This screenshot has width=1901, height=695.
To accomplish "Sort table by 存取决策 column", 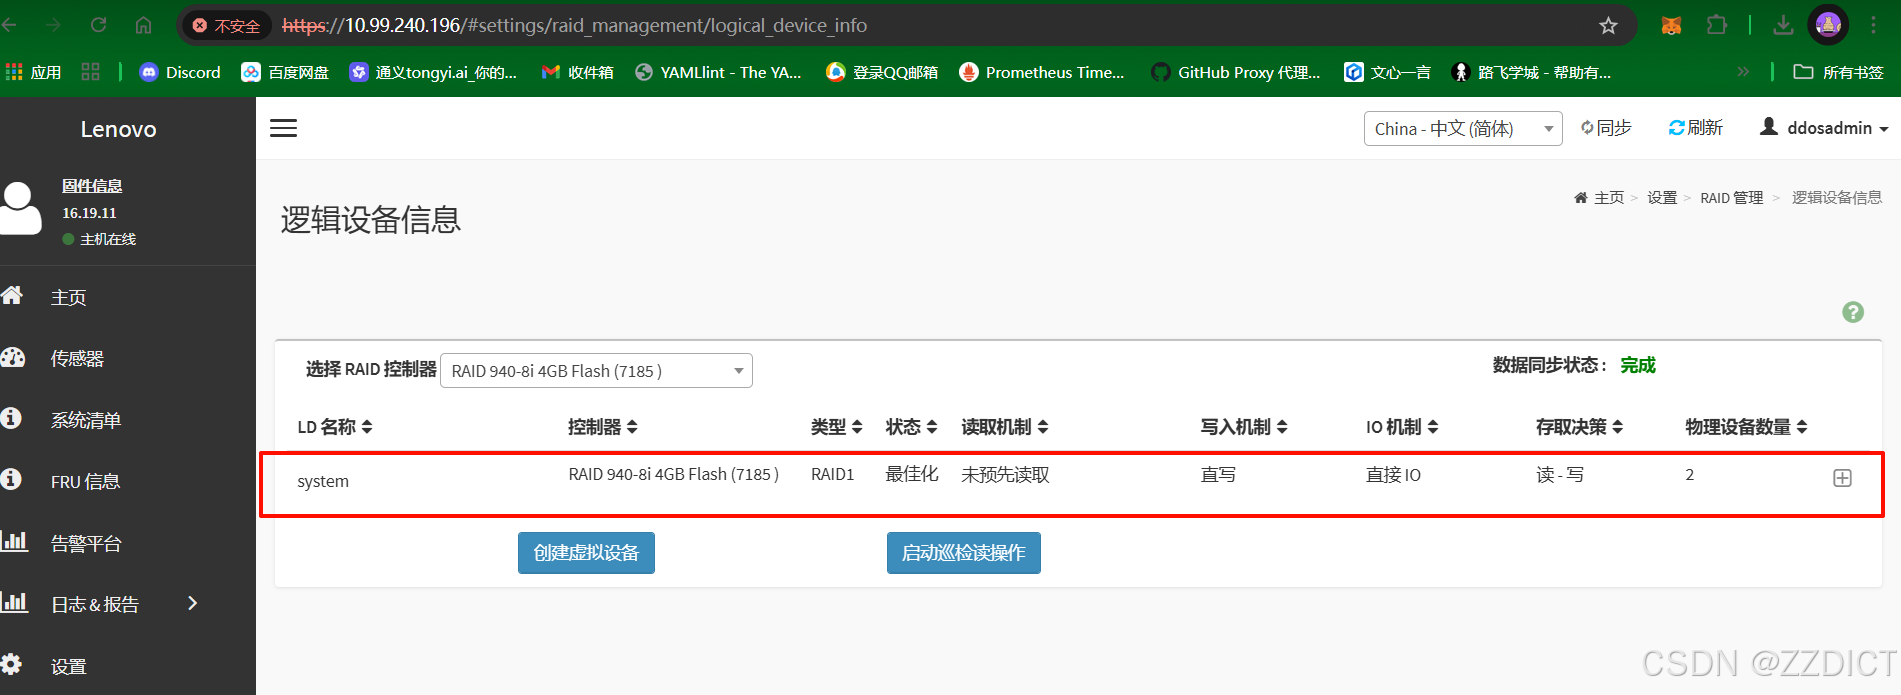I will (x=1580, y=427).
